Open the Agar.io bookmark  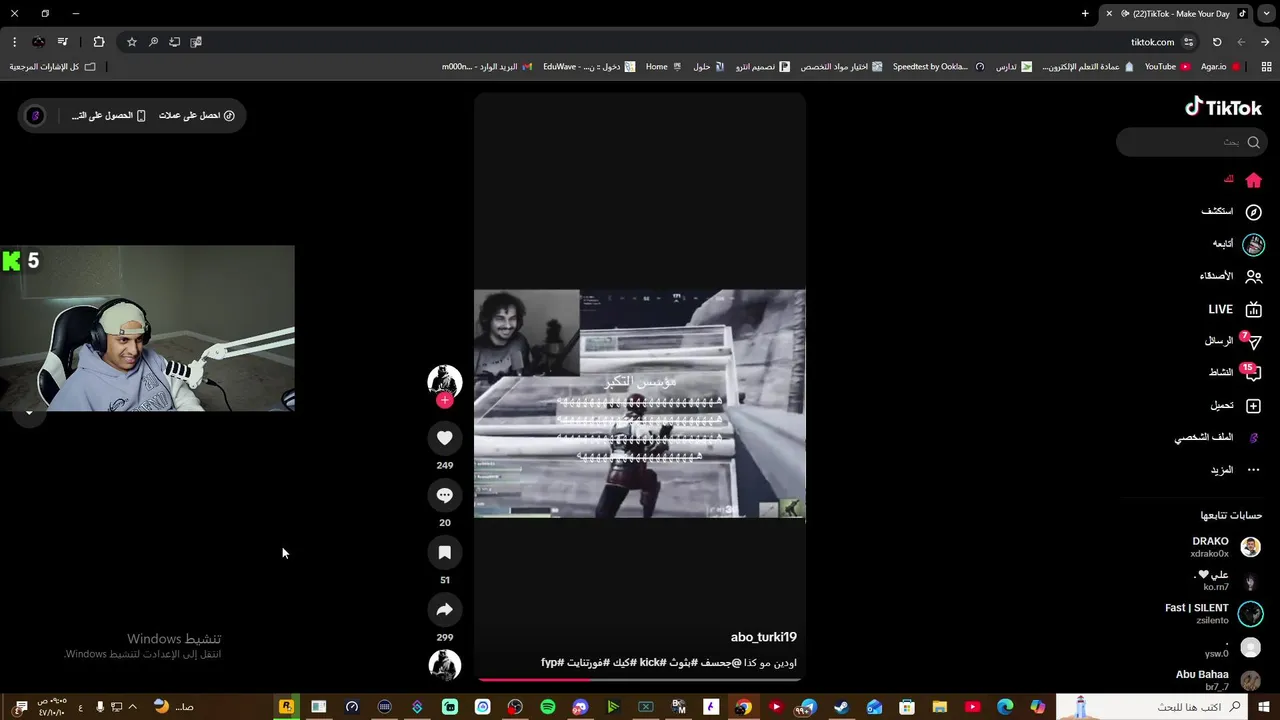coord(1220,67)
